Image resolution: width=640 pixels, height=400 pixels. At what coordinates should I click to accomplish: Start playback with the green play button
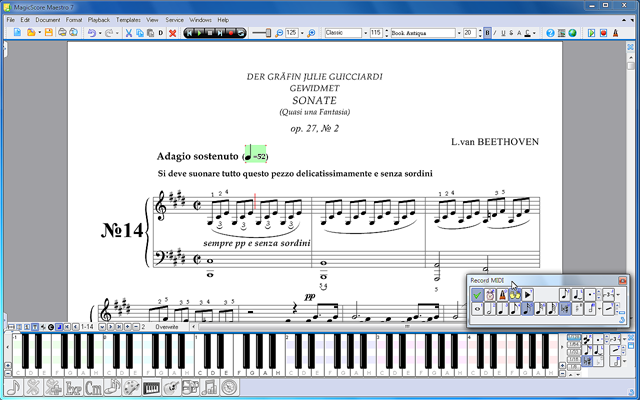tap(200, 33)
